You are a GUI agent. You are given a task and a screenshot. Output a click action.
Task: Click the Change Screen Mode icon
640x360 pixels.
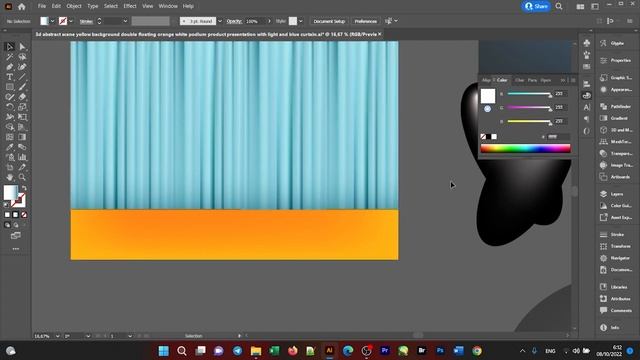click(x=16, y=236)
